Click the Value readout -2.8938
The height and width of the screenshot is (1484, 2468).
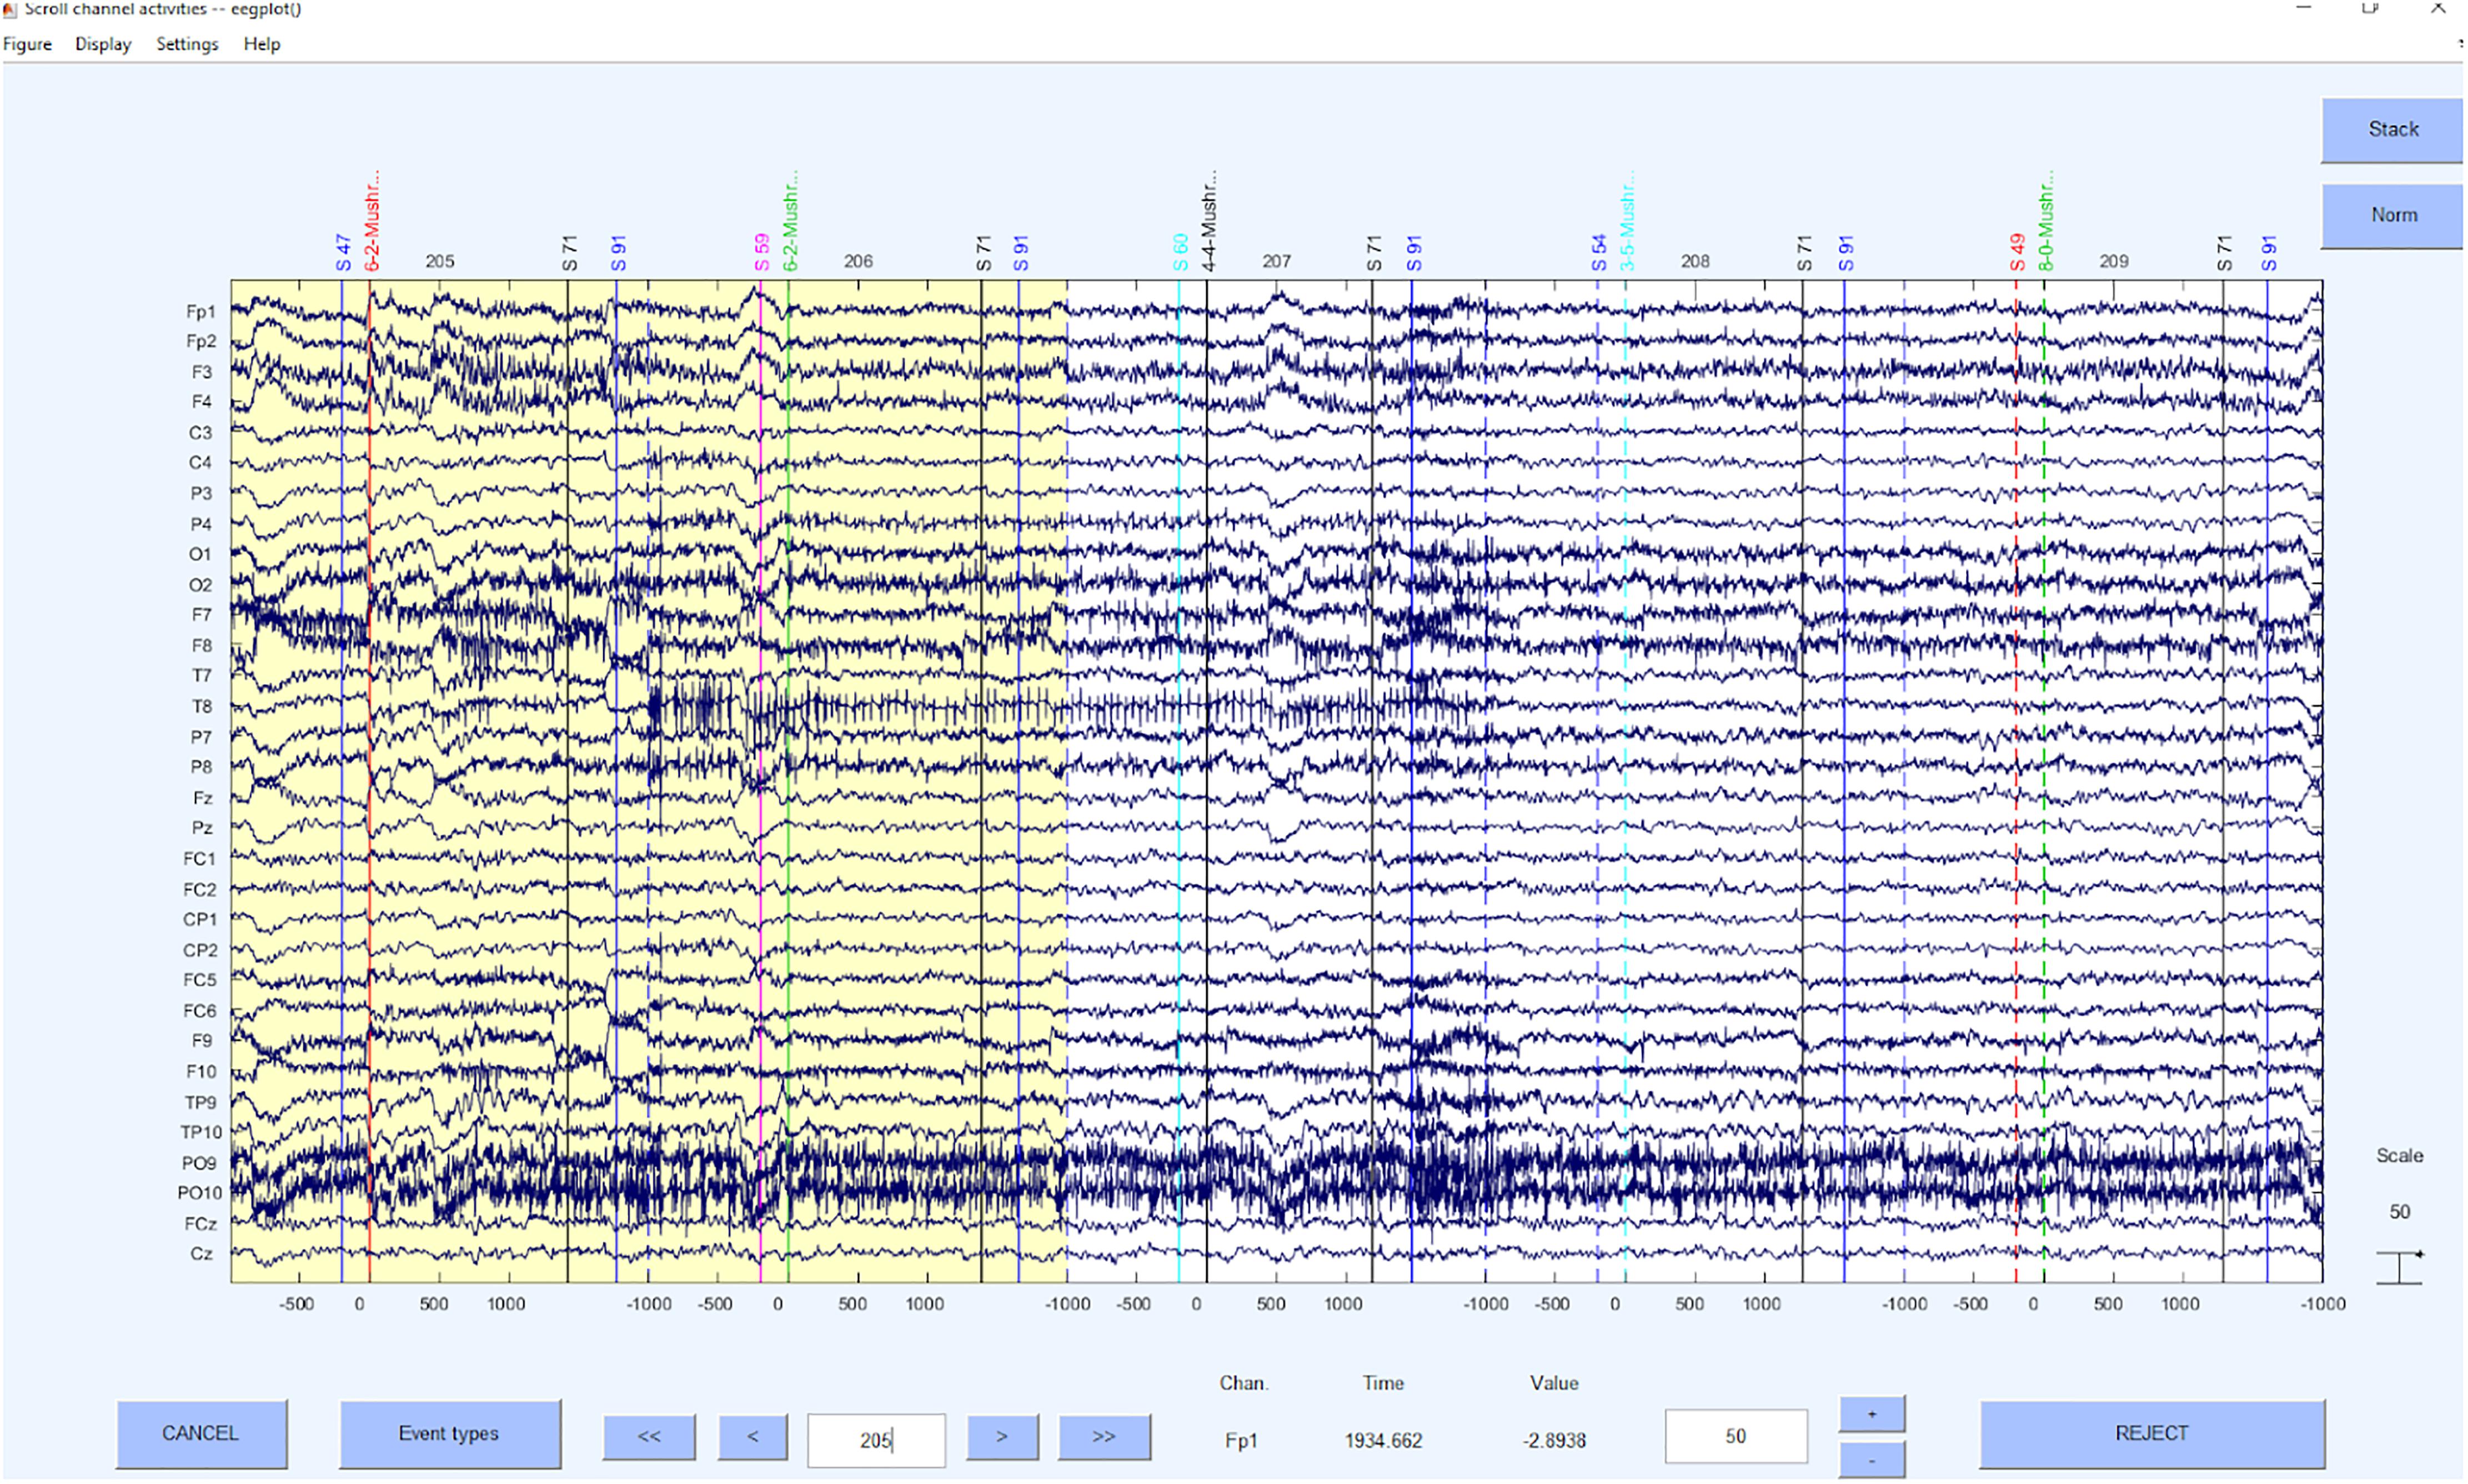click(x=1554, y=1441)
